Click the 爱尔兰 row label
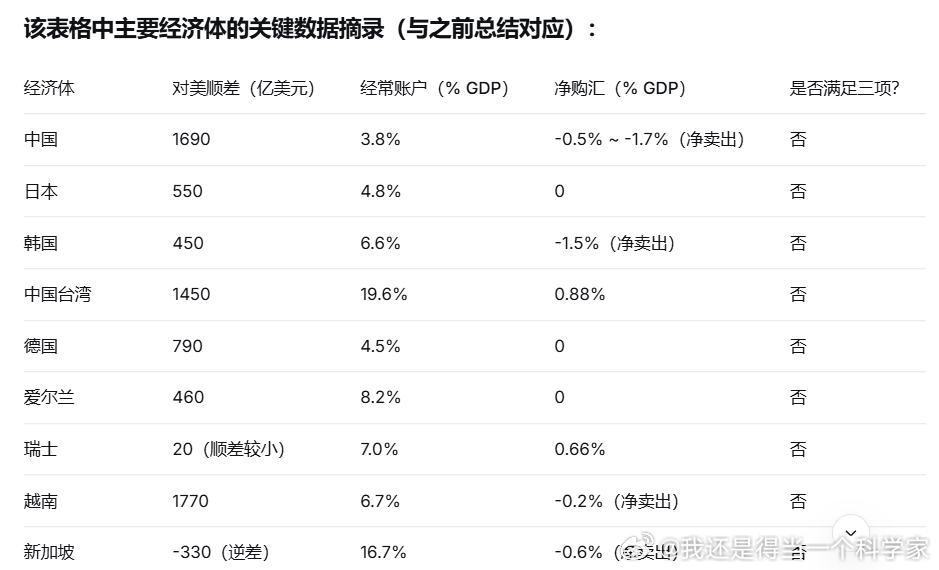This screenshot has height=570, width=939. click(49, 397)
